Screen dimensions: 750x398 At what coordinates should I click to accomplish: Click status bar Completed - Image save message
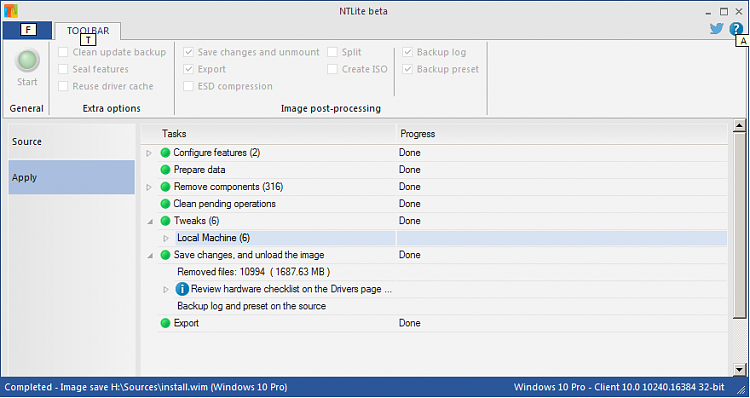point(146,387)
